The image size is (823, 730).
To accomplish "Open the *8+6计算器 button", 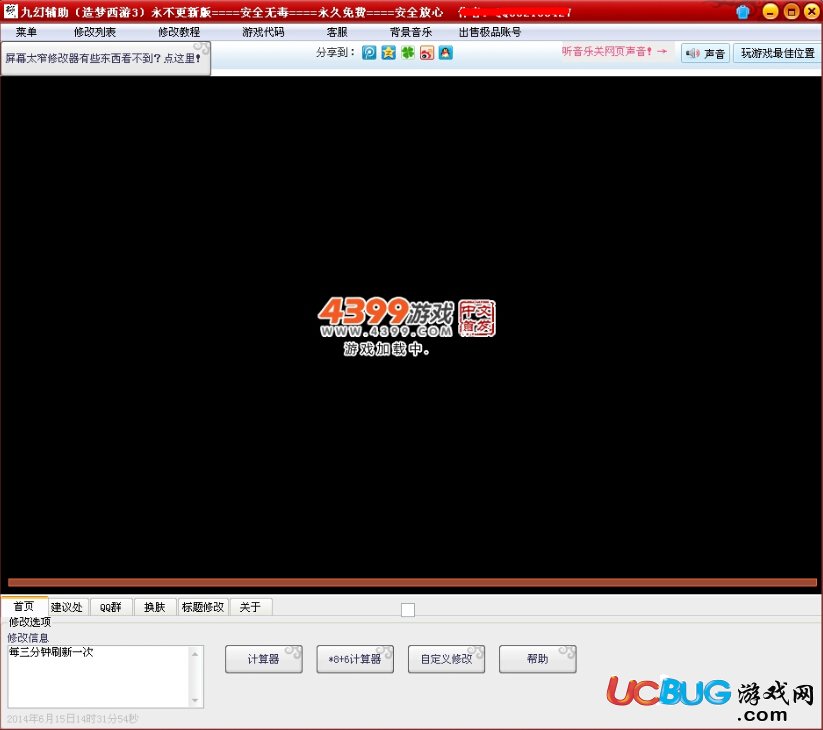I will point(355,659).
